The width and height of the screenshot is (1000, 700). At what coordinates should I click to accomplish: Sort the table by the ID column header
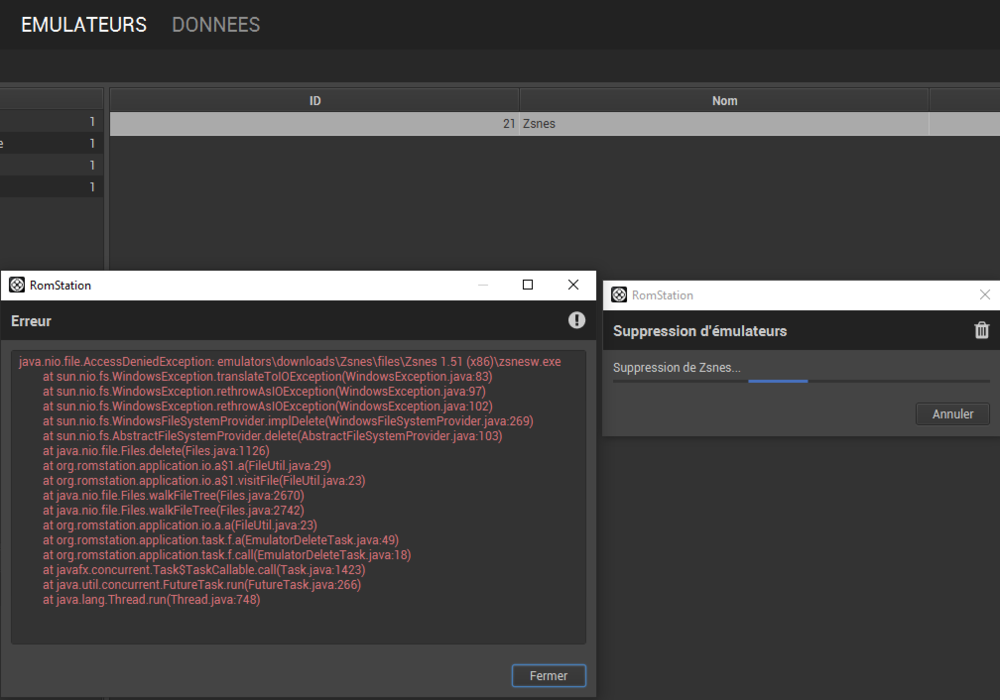tap(314, 101)
